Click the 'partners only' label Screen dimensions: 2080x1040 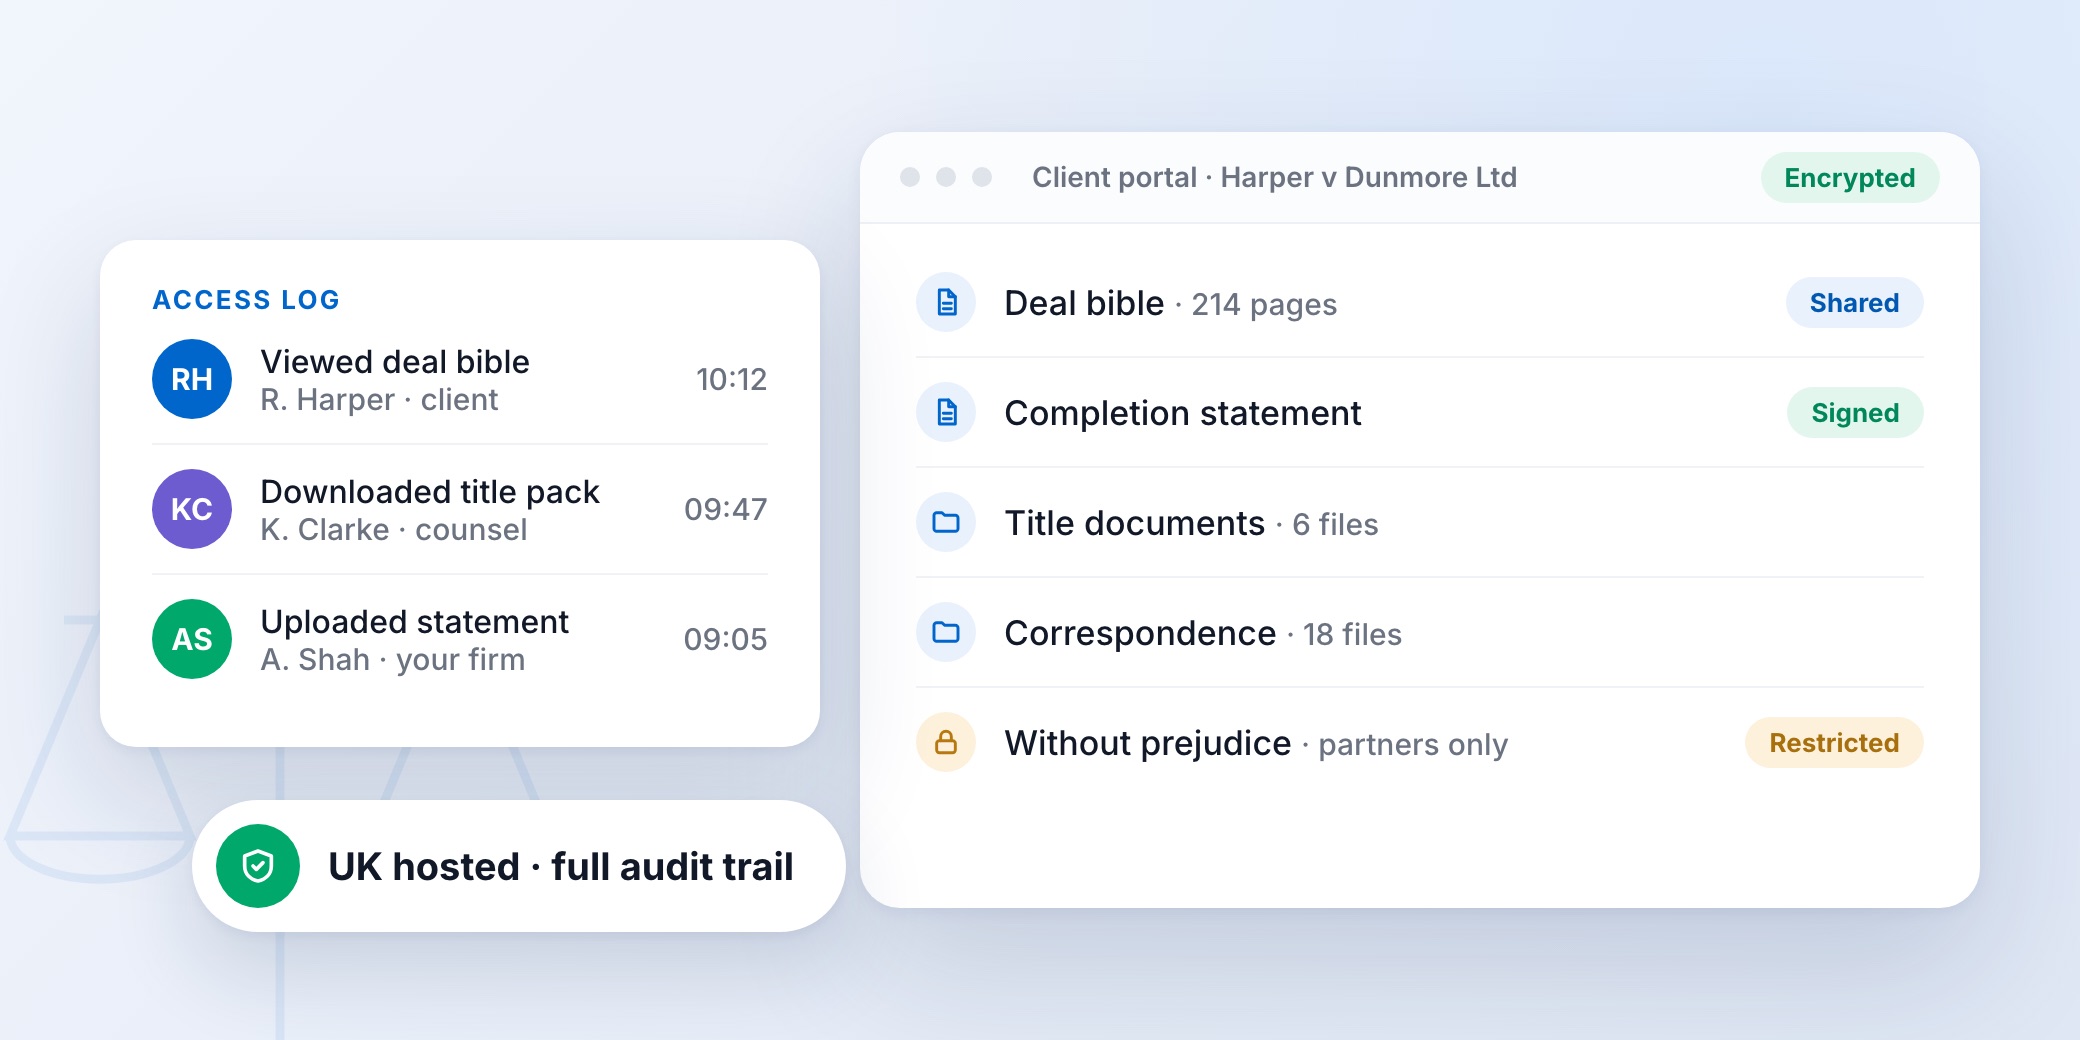click(1413, 745)
